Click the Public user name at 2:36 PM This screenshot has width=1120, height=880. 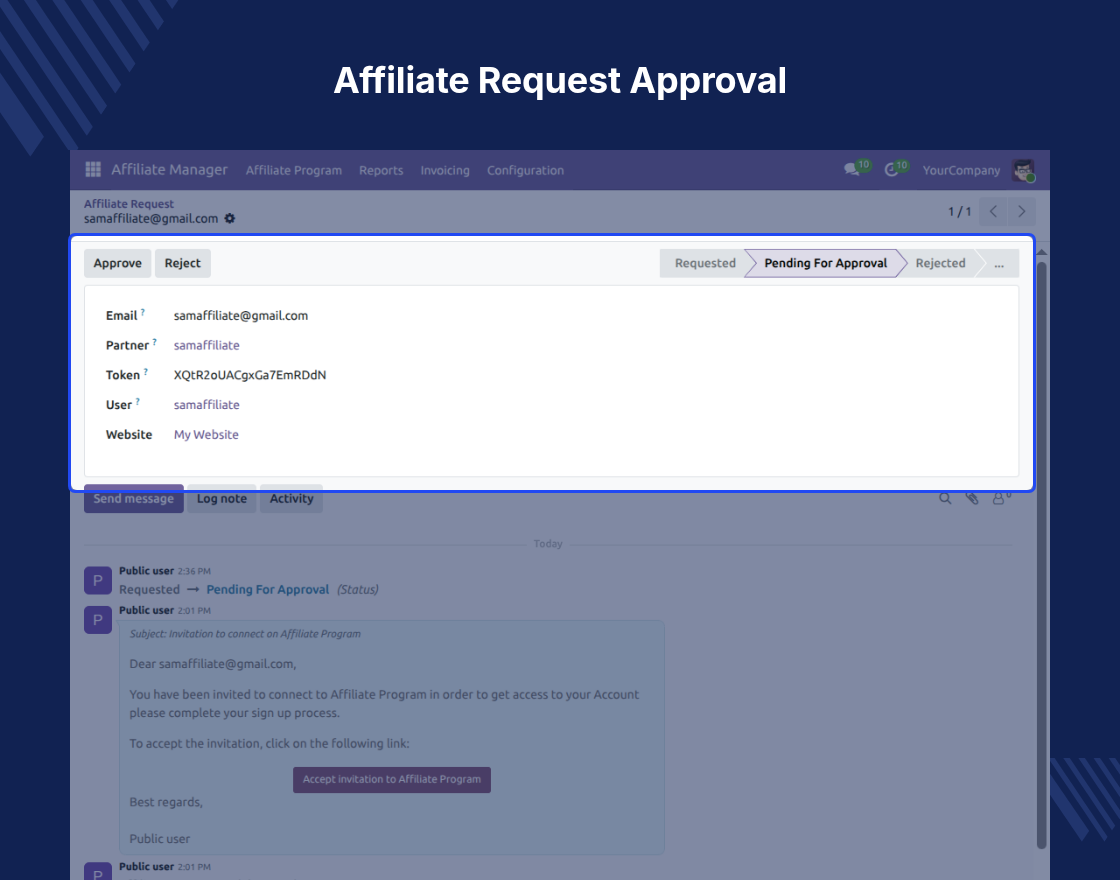pyautogui.click(x=146, y=571)
